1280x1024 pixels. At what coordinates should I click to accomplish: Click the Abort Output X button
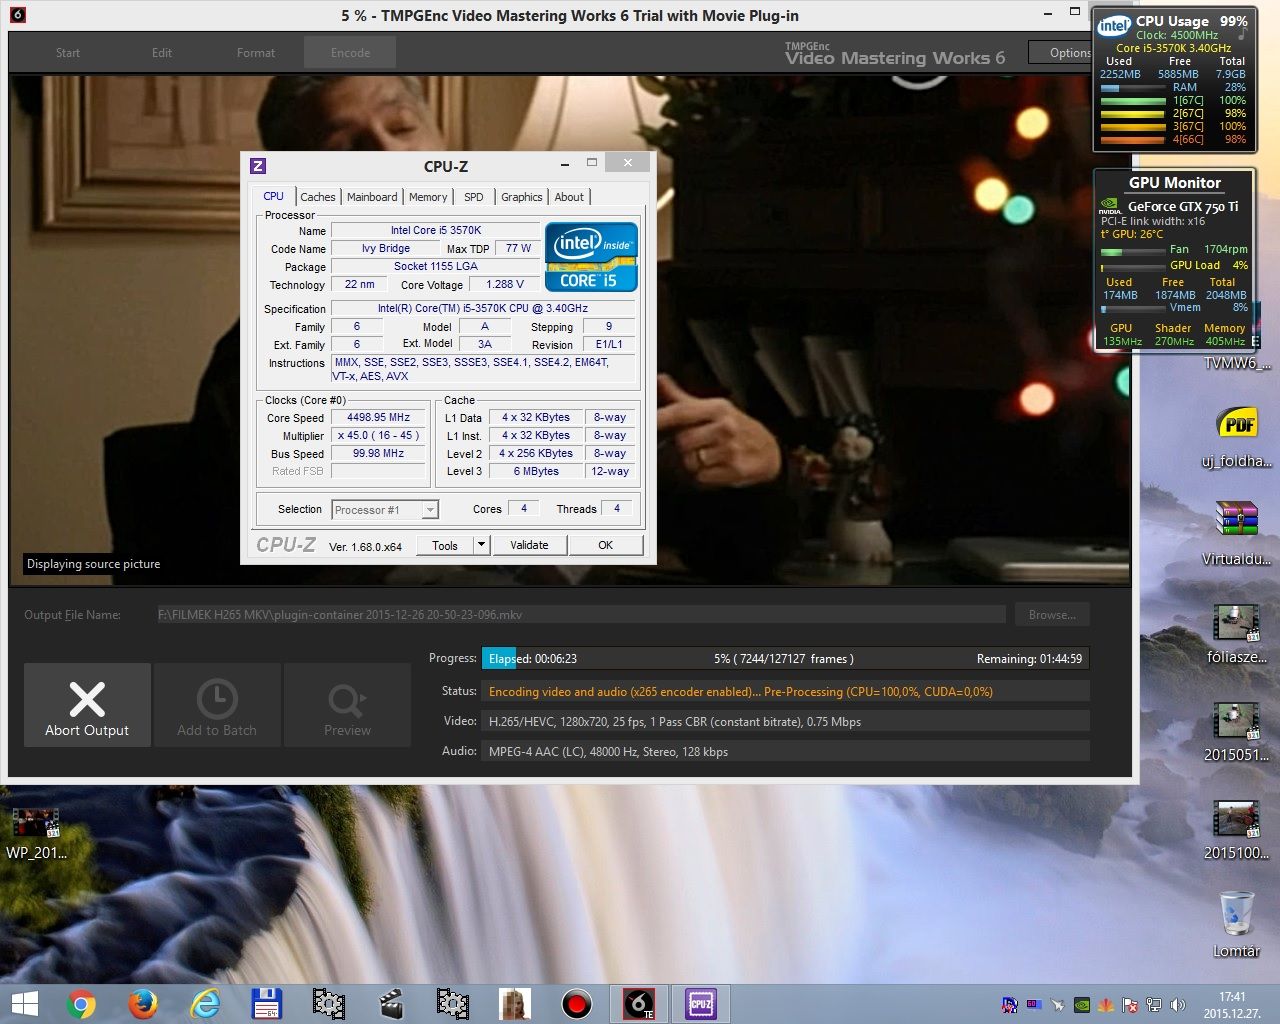pyautogui.click(x=87, y=705)
